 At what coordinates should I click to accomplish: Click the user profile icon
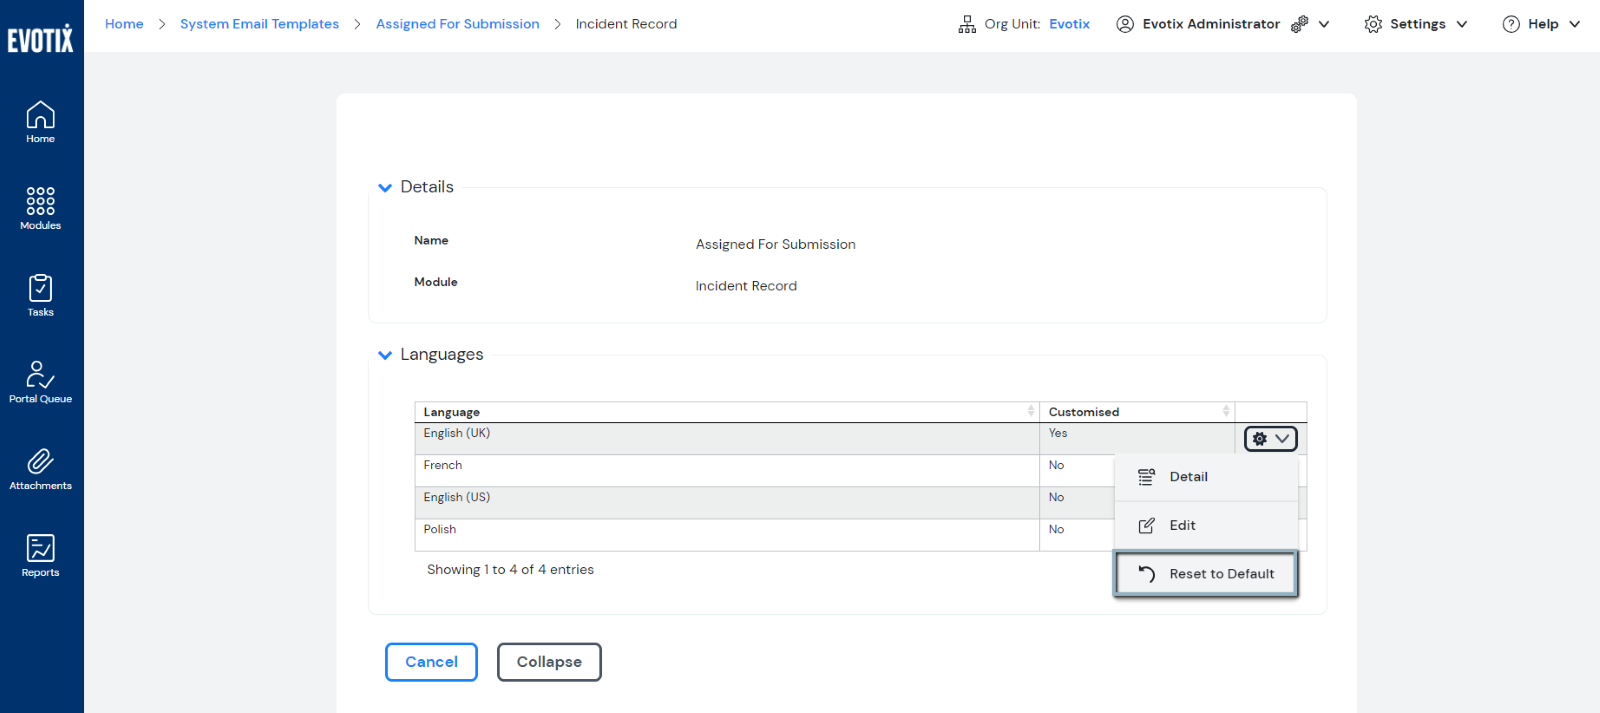coord(1125,24)
